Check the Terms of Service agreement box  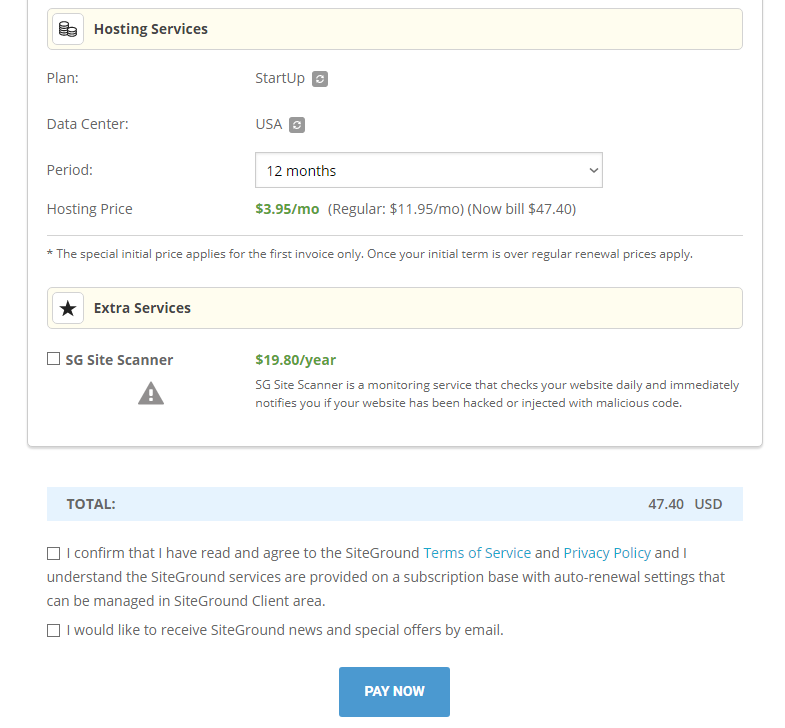click(53, 553)
